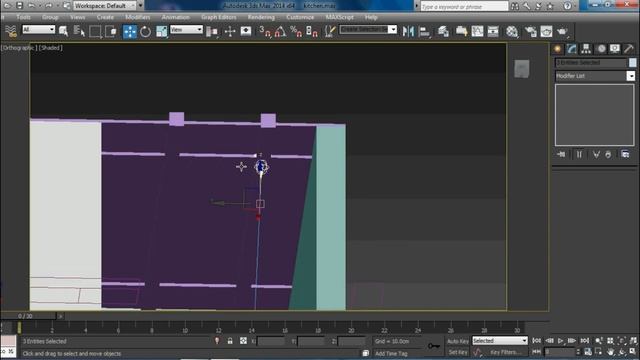This screenshot has width=640, height=360.
Task: Open the Tools menu
Action: (x=23, y=18)
